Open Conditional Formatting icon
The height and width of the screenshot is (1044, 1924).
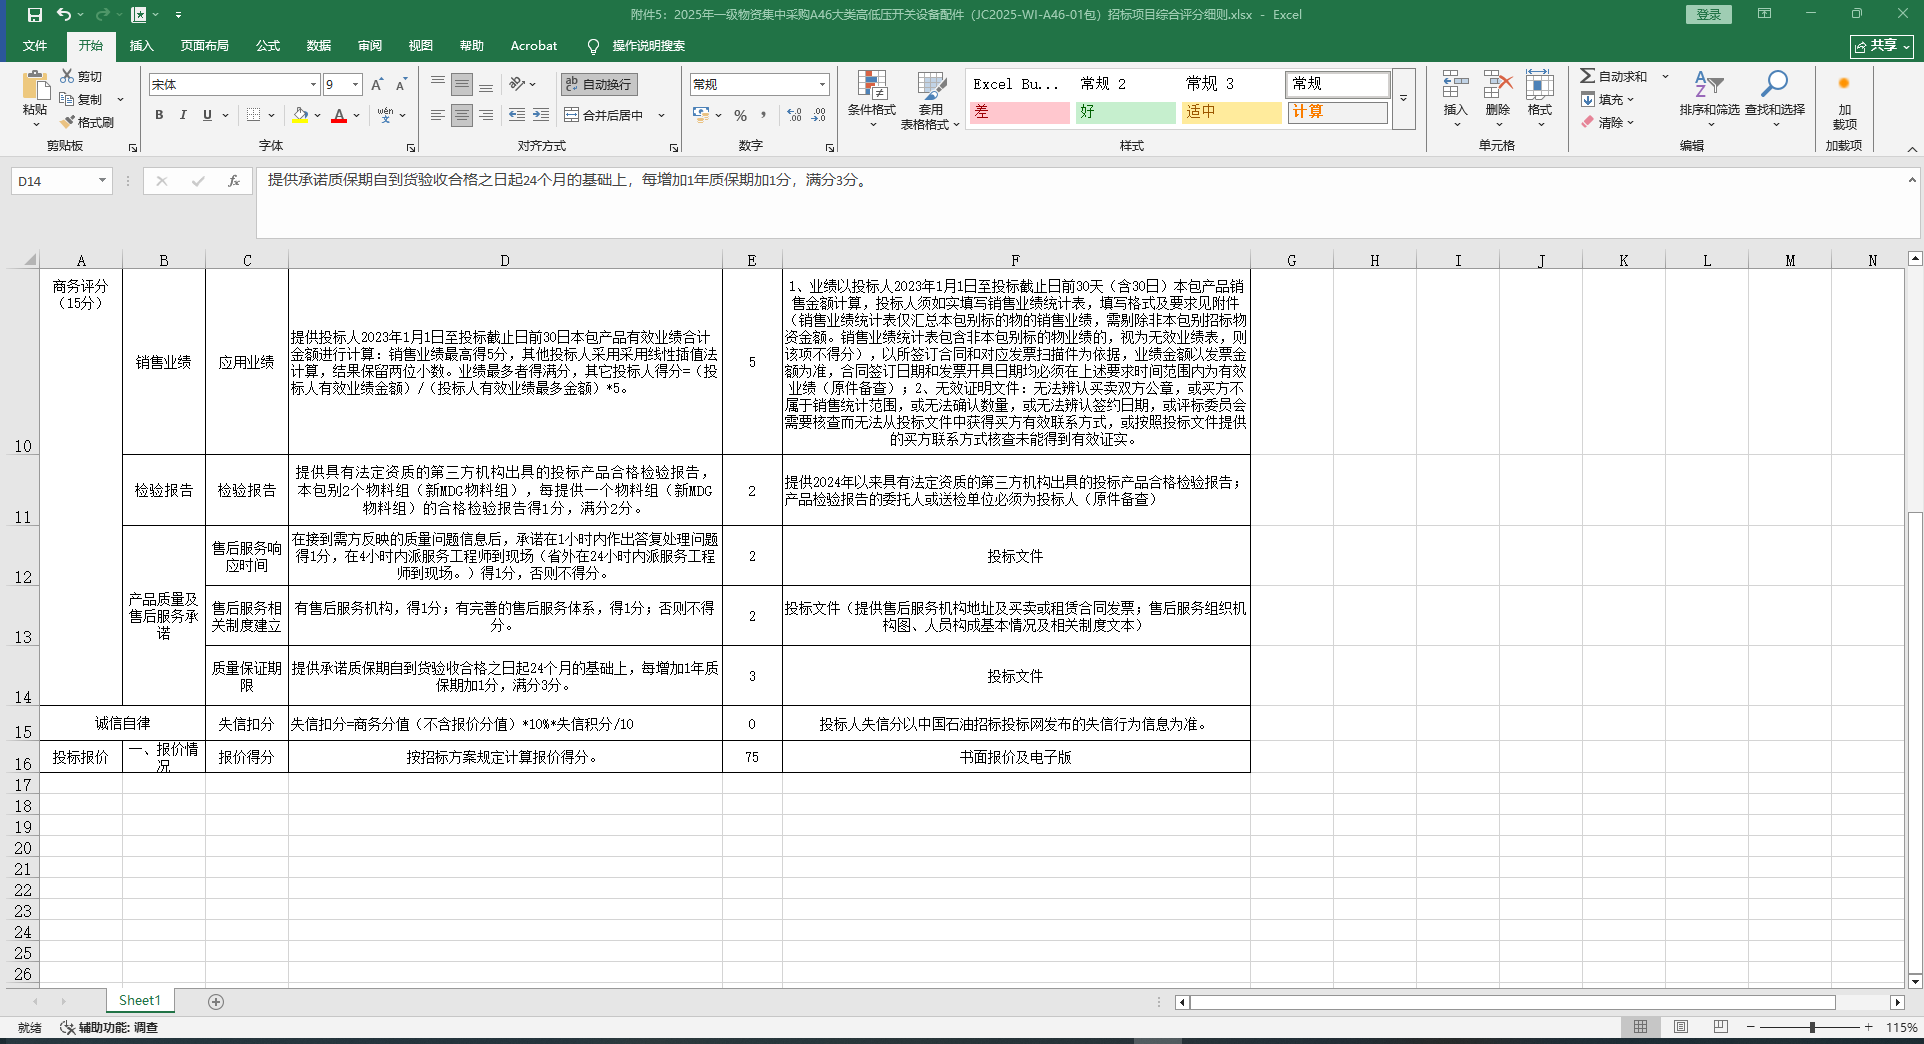(871, 87)
